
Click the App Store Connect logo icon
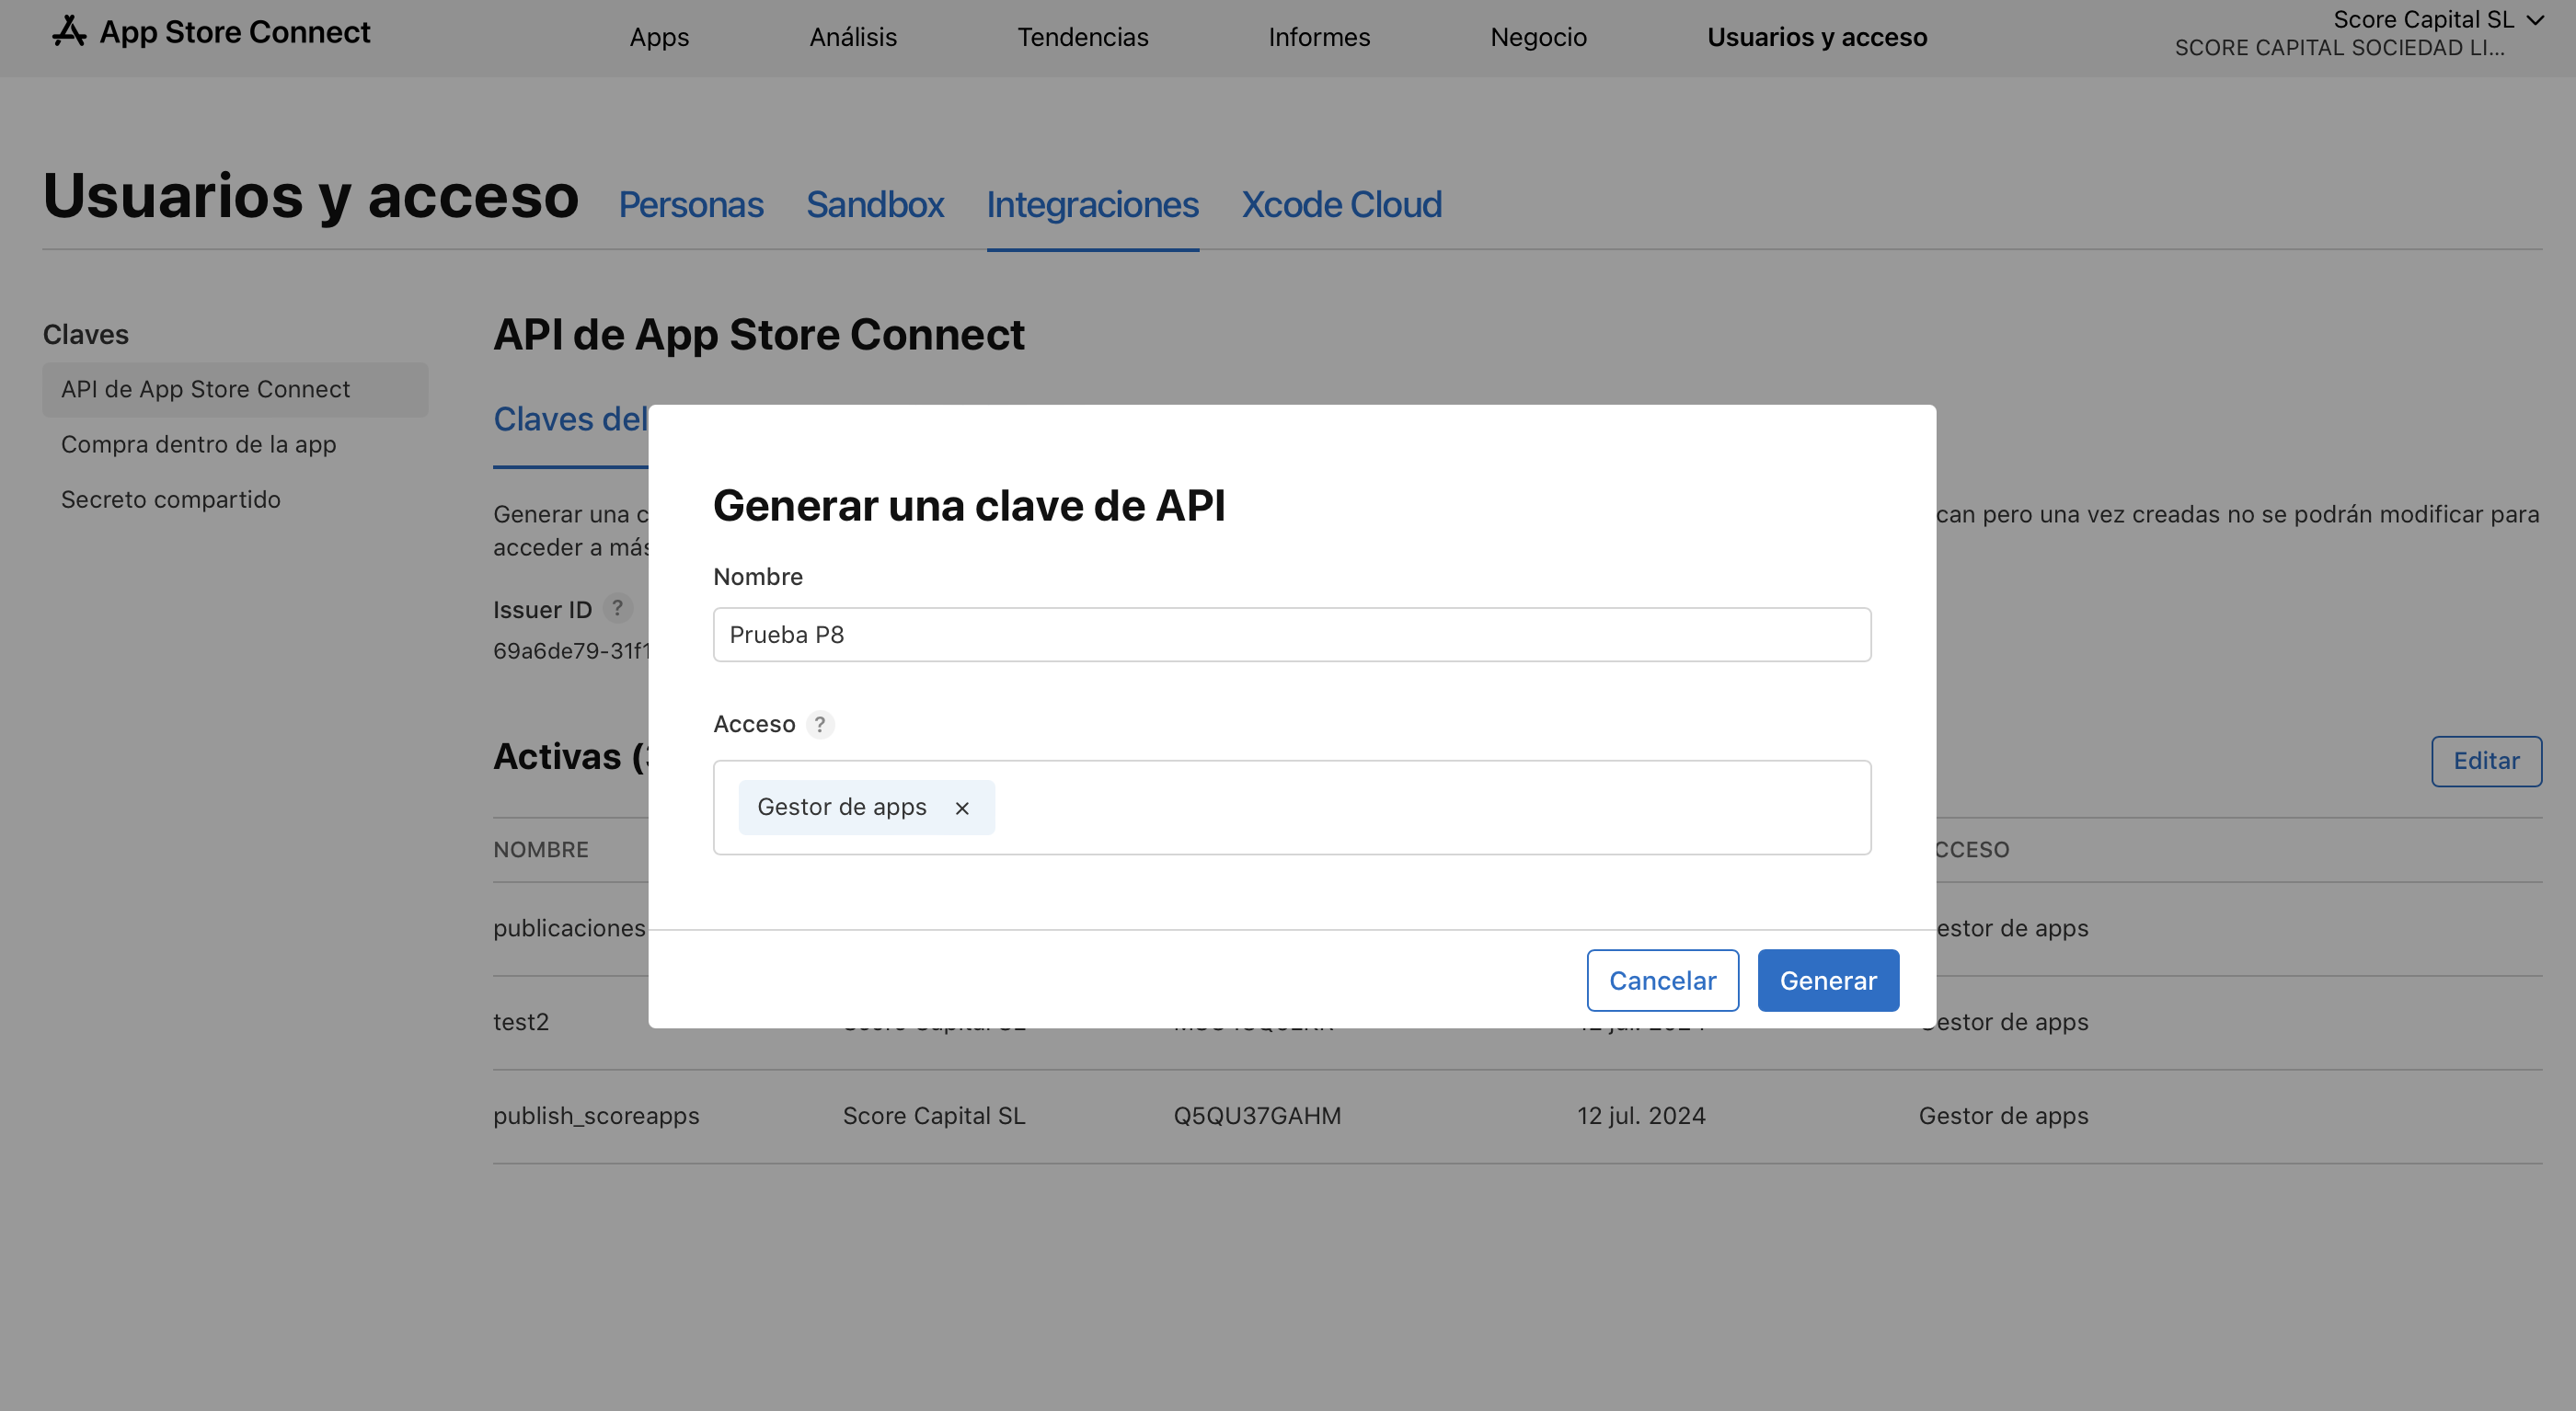click(x=69, y=31)
